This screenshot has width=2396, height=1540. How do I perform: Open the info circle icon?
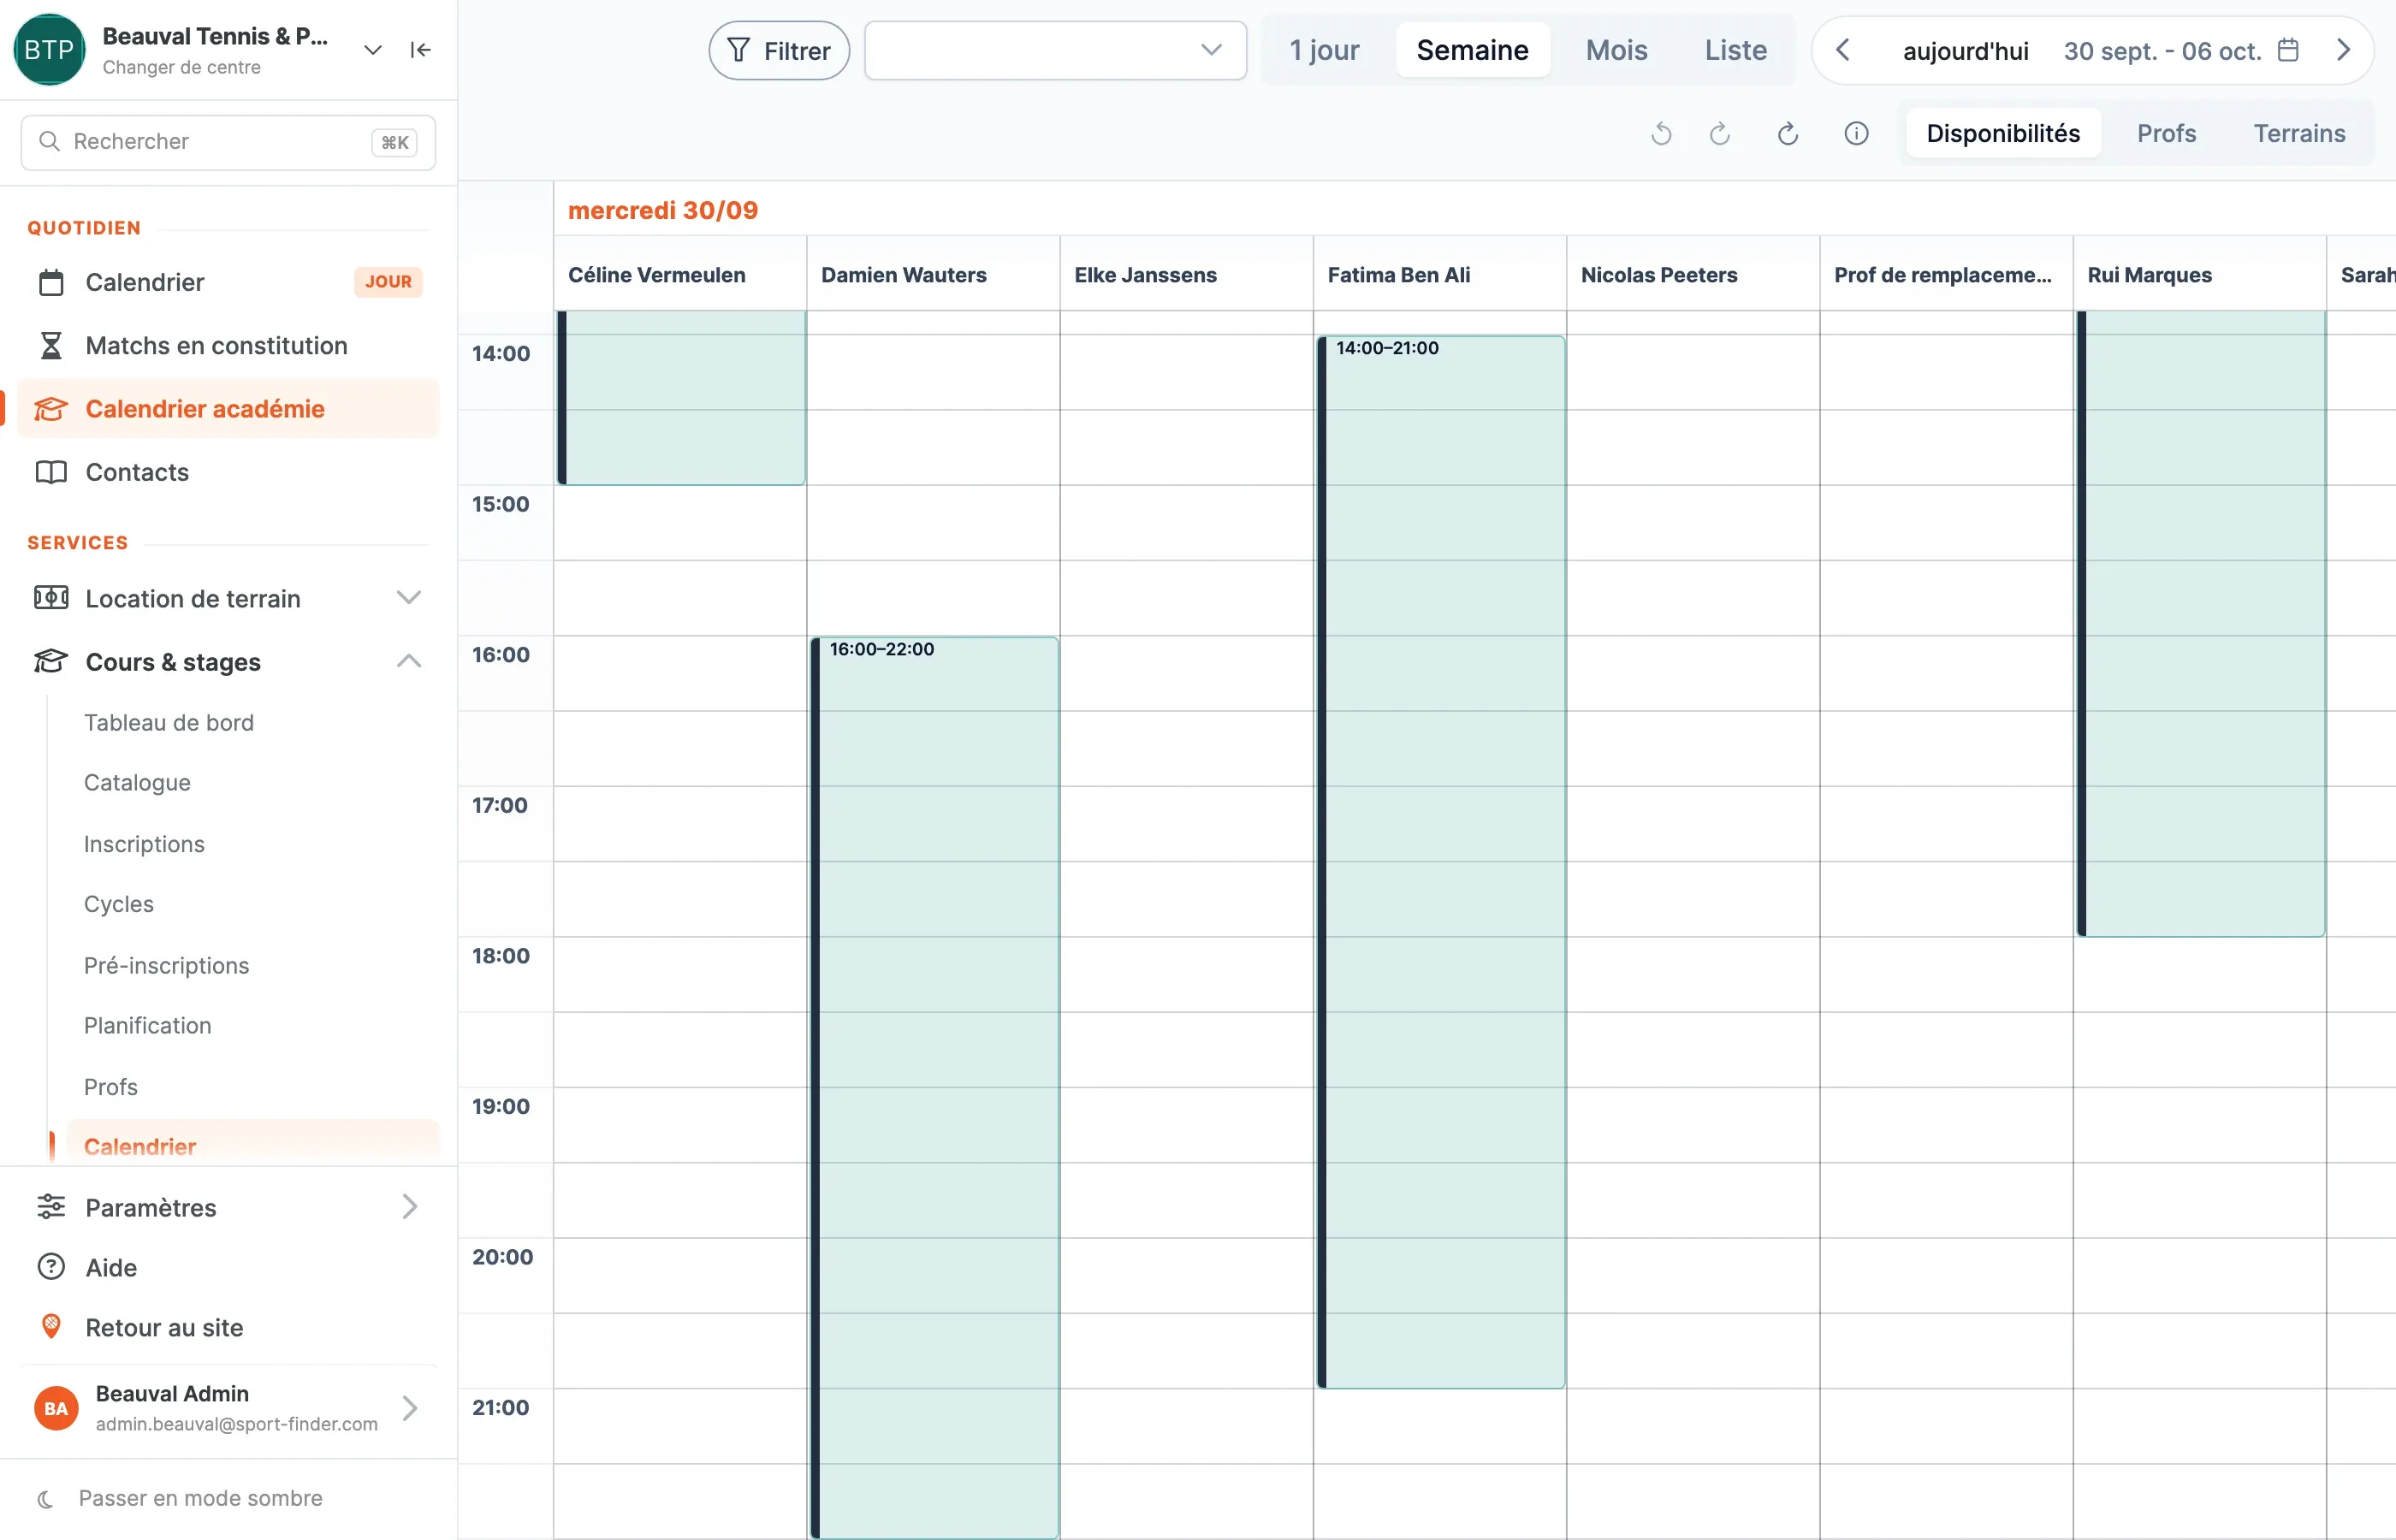tap(1856, 134)
